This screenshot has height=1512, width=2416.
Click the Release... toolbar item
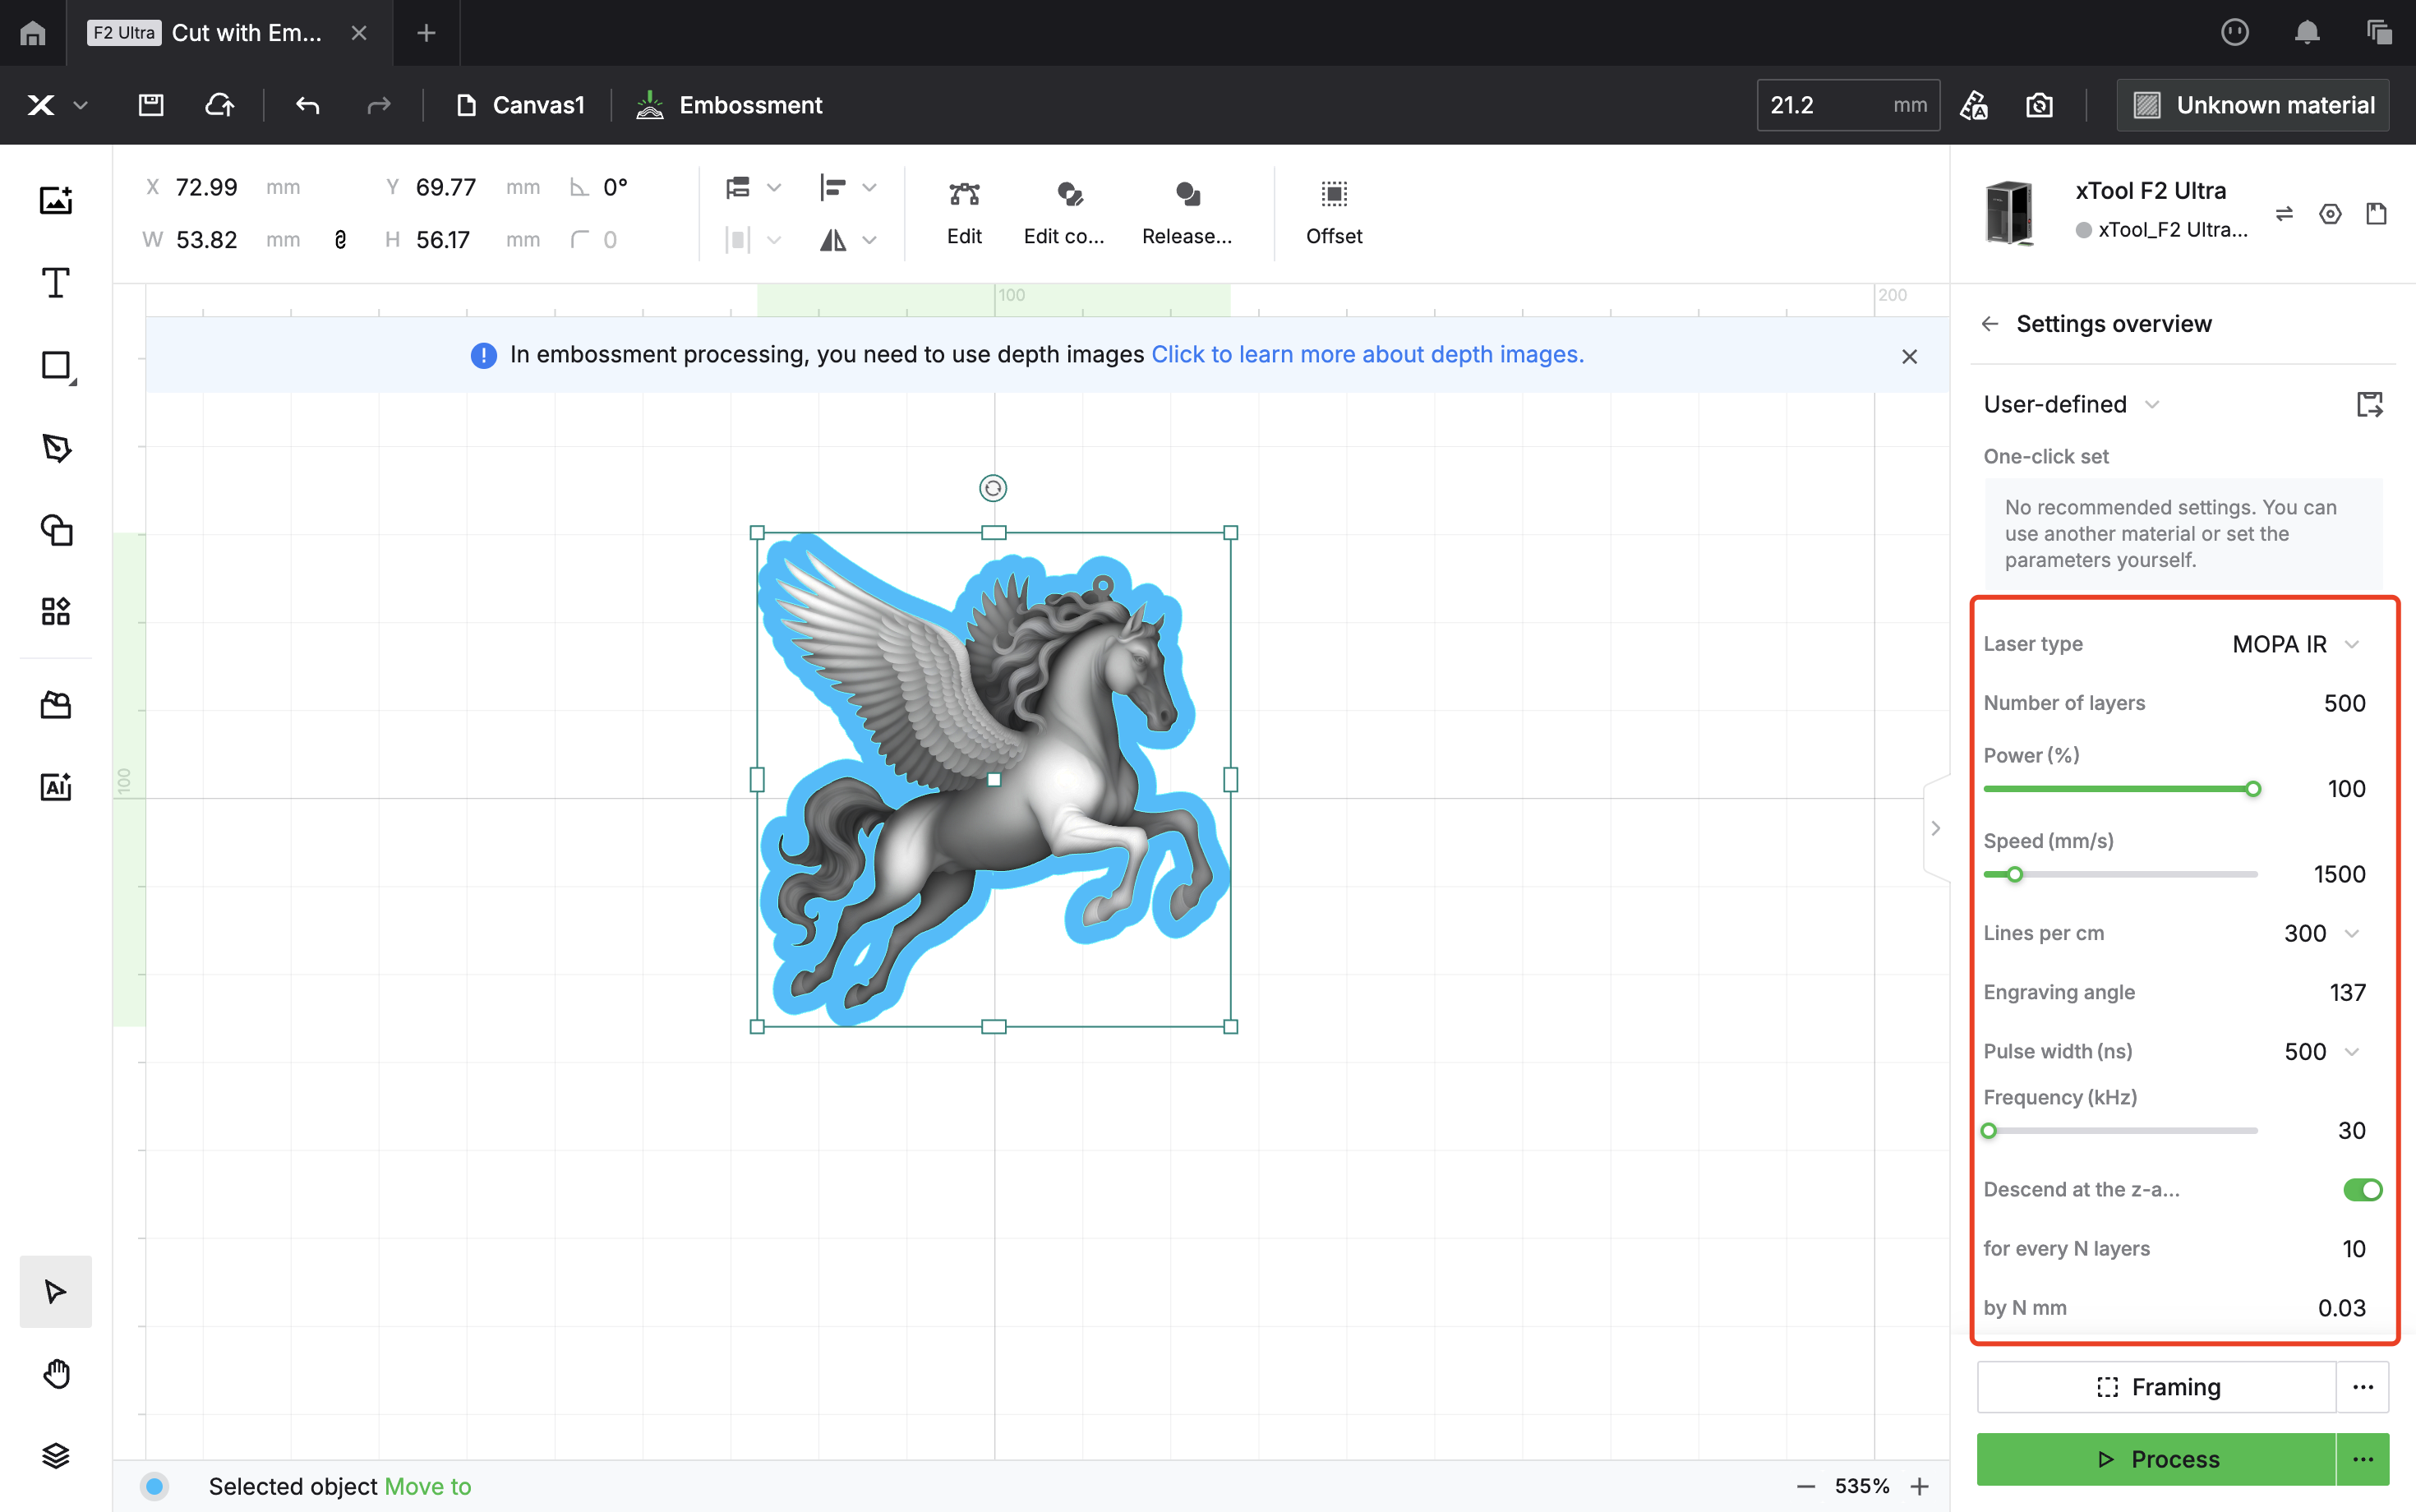[1187, 213]
